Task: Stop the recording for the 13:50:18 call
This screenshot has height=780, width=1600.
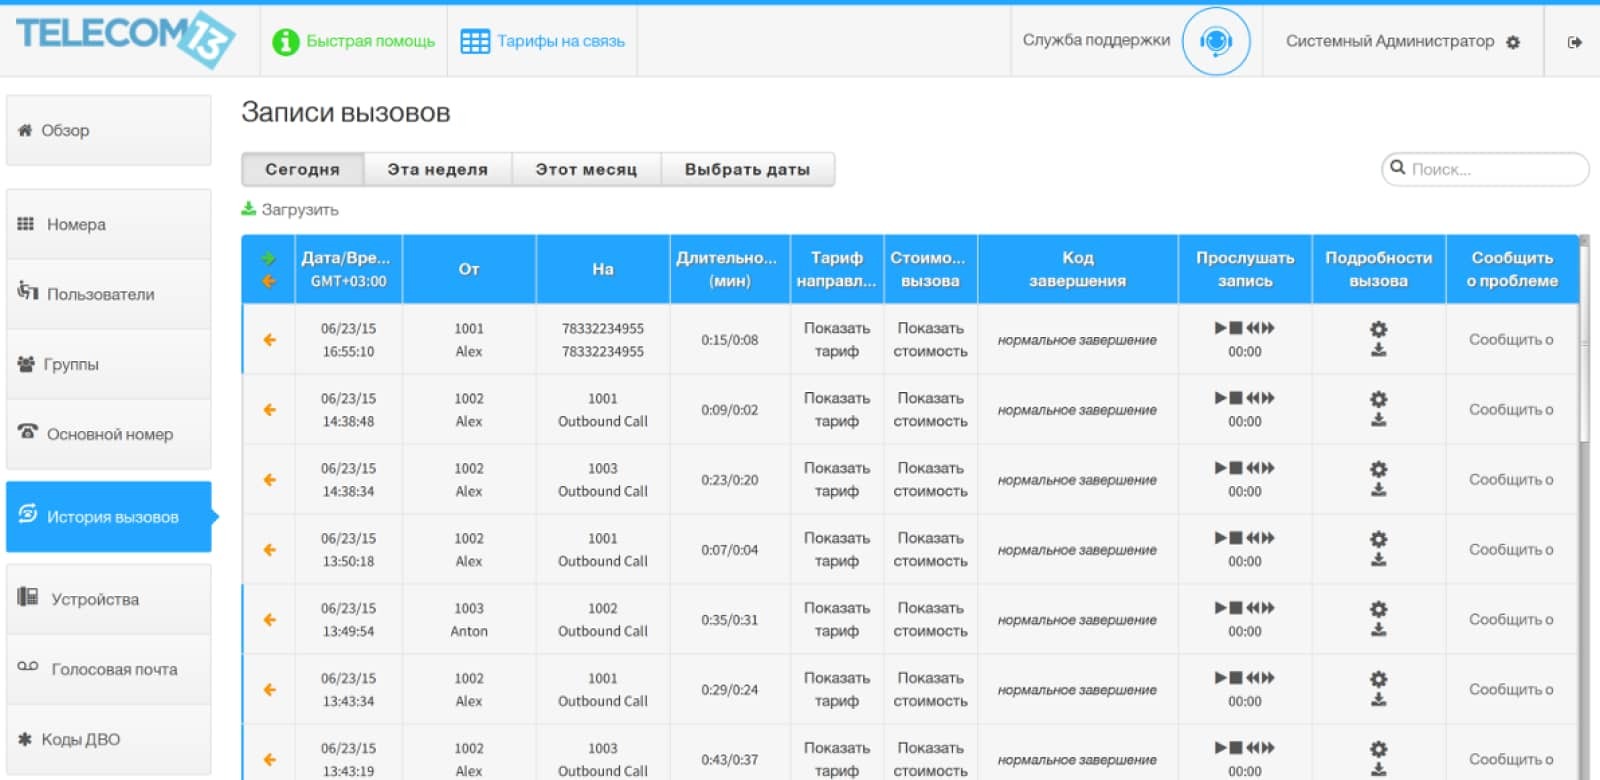Action: coord(1236,538)
